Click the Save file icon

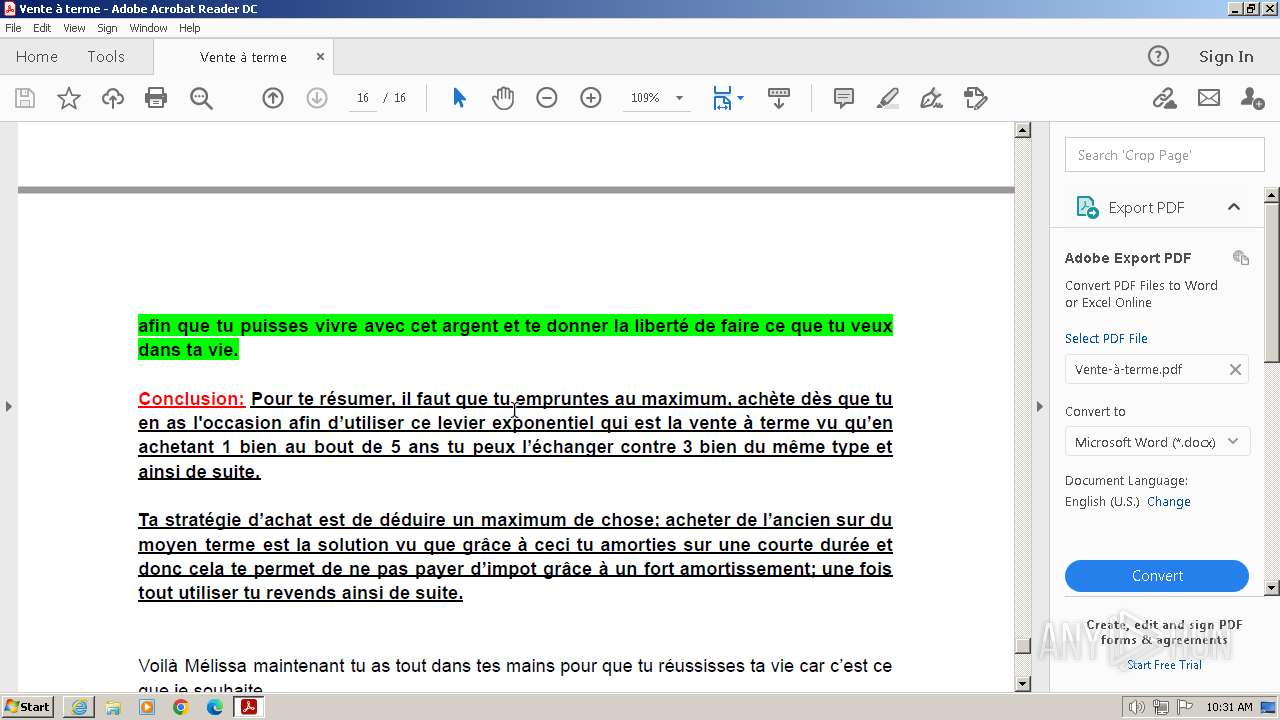coord(25,98)
